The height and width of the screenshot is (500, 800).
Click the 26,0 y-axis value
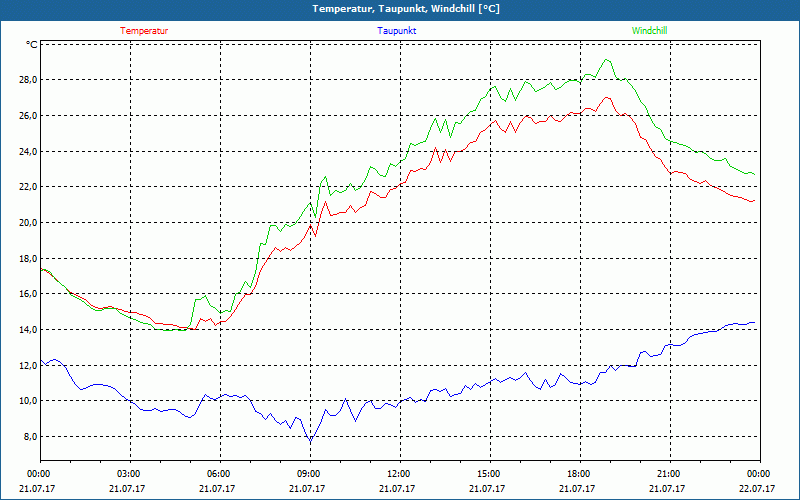tap(29, 116)
